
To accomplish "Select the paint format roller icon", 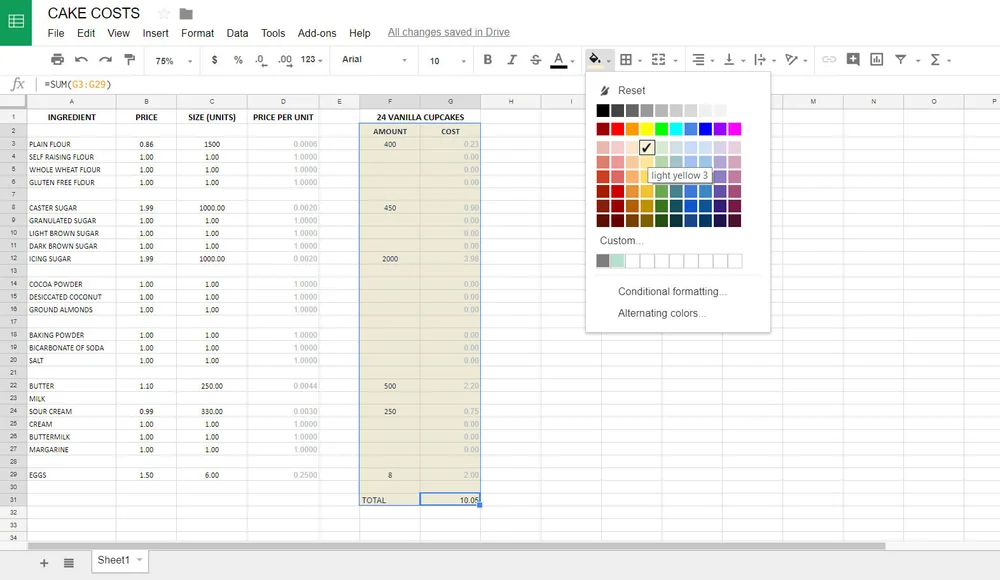I will 129,59.
